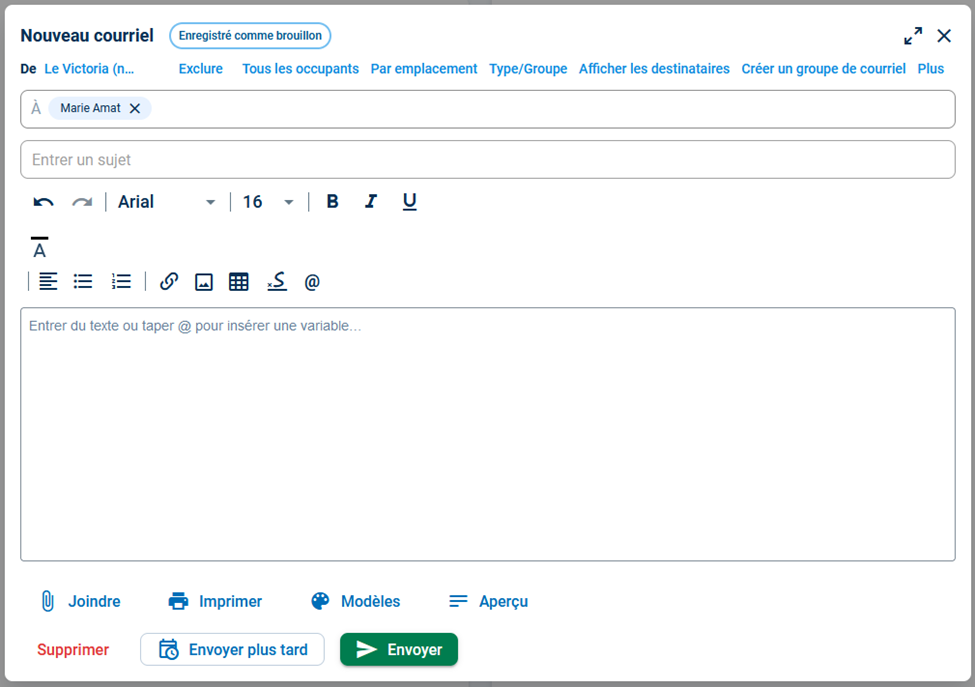The height and width of the screenshot is (687, 975).
Task: Redo the last edit
Action: pyautogui.click(x=82, y=202)
